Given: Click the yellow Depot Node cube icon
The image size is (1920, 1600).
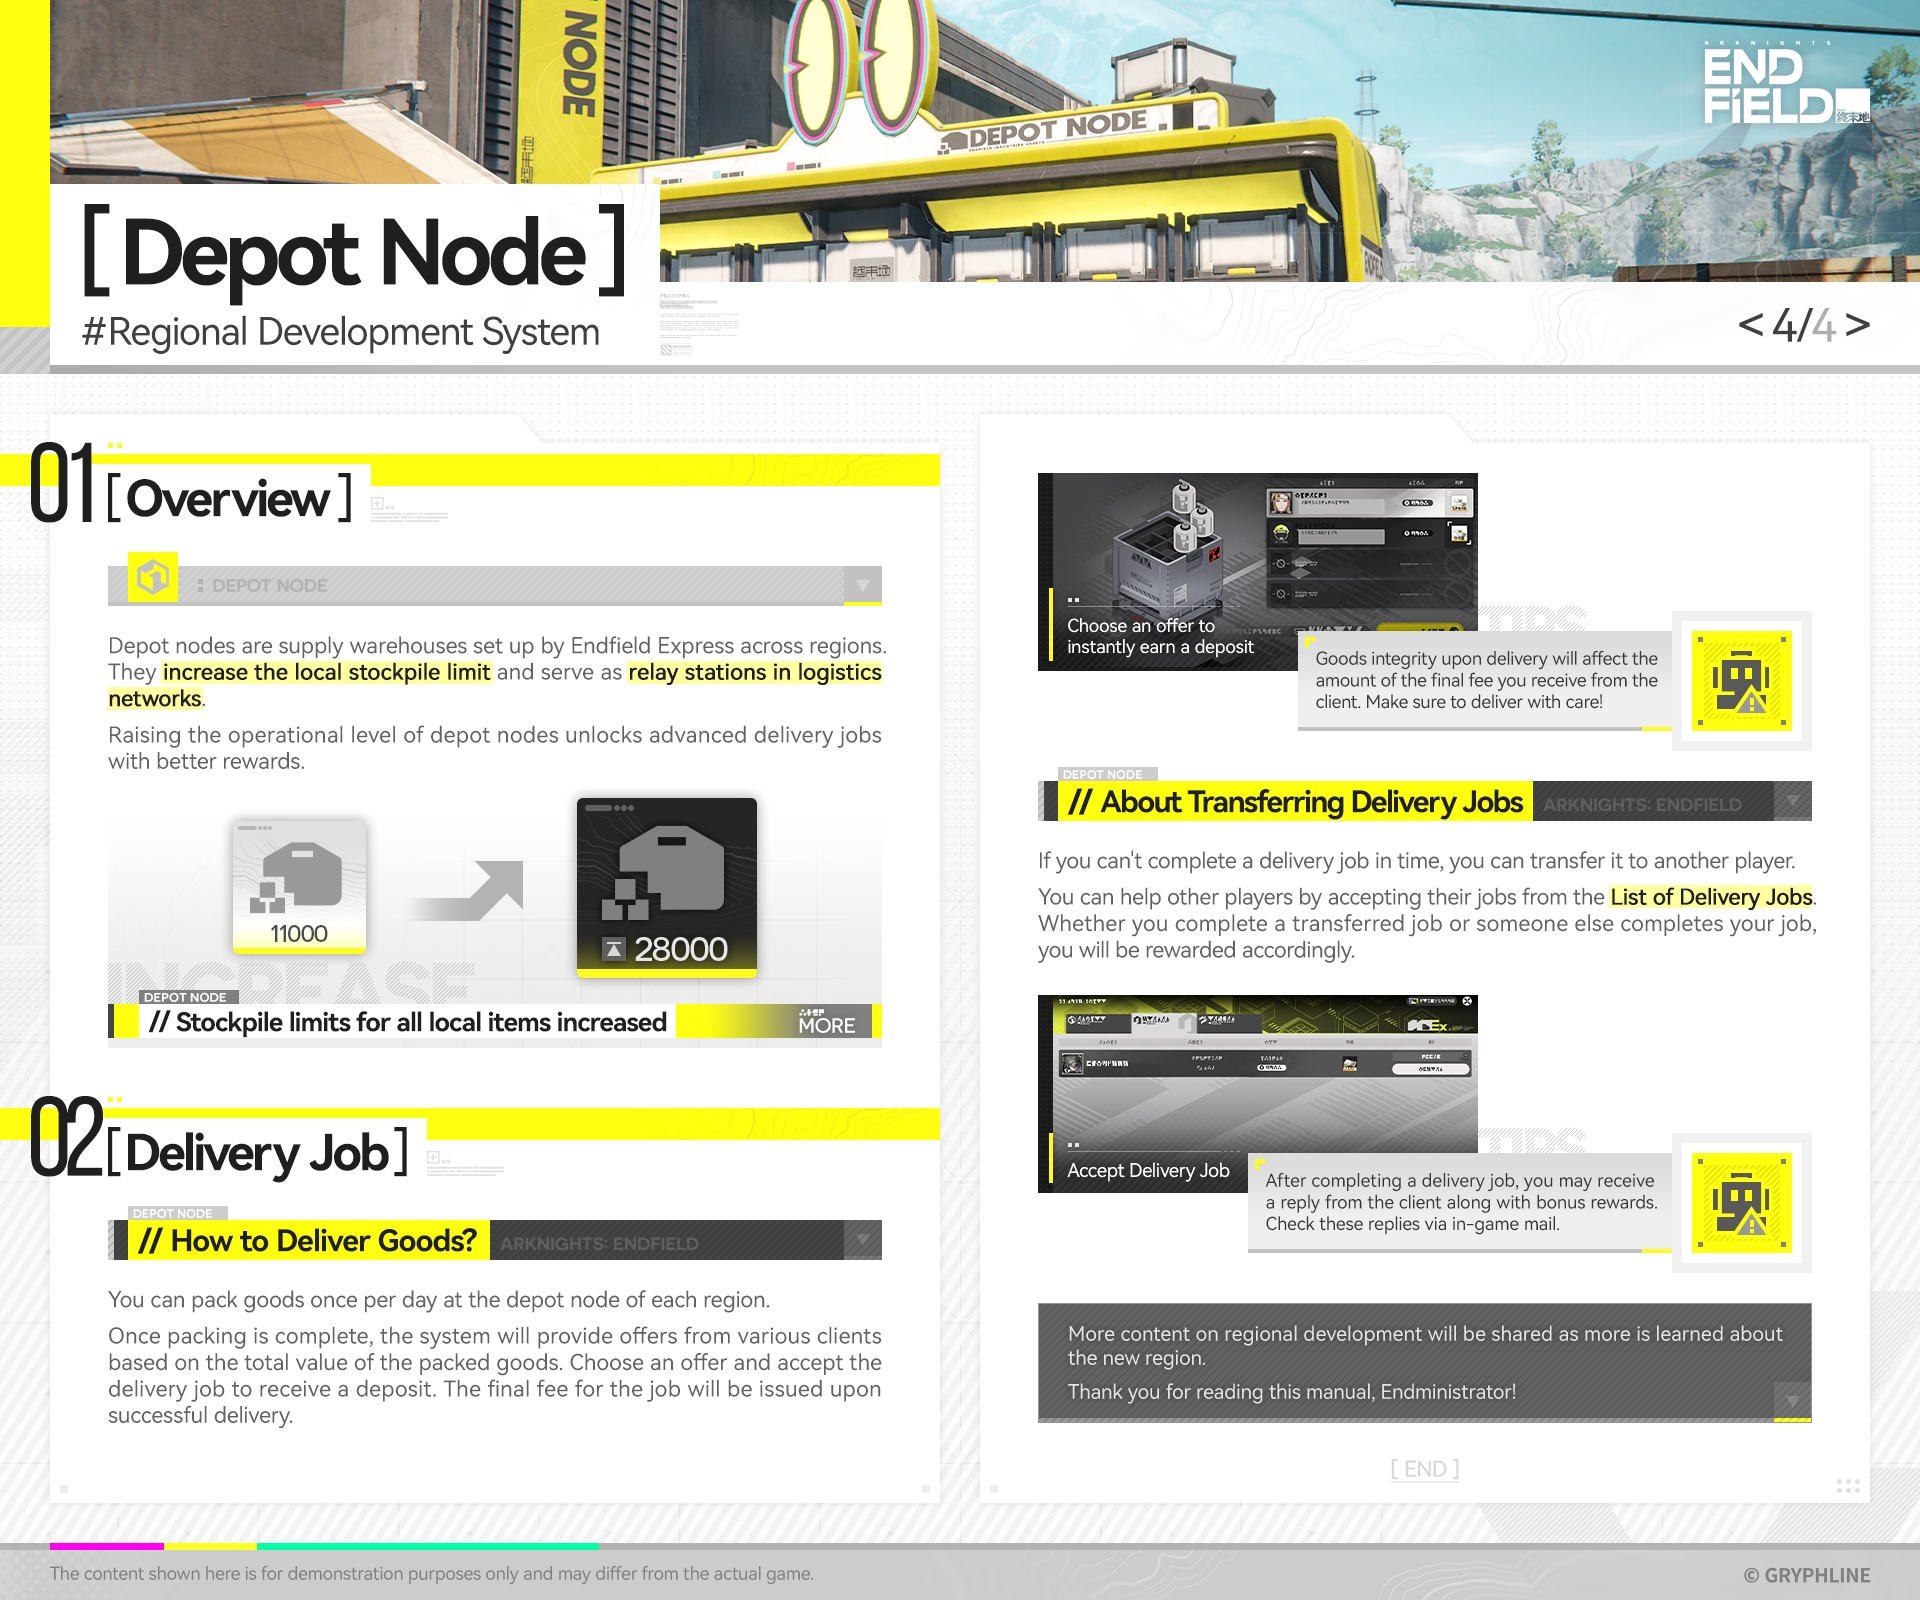Looking at the screenshot, I should 153,577.
